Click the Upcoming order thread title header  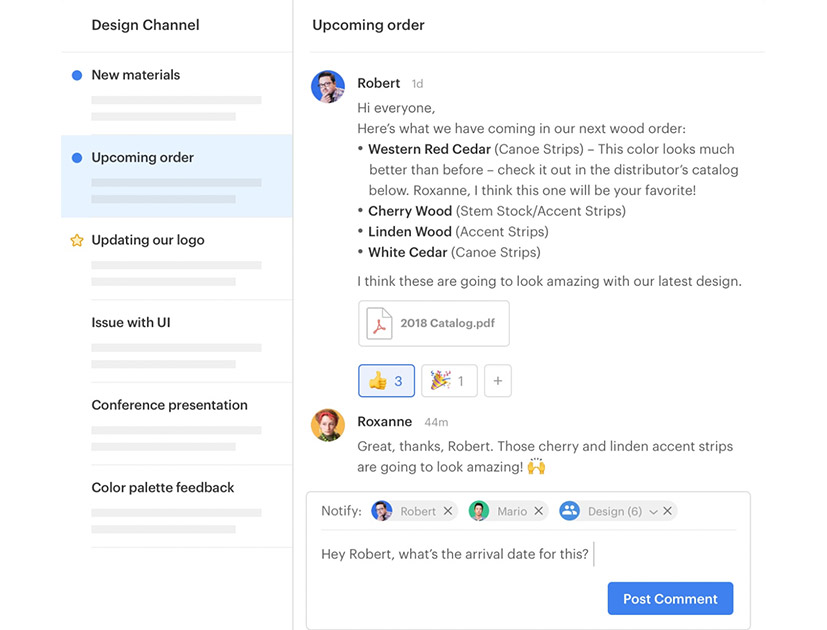click(x=368, y=25)
